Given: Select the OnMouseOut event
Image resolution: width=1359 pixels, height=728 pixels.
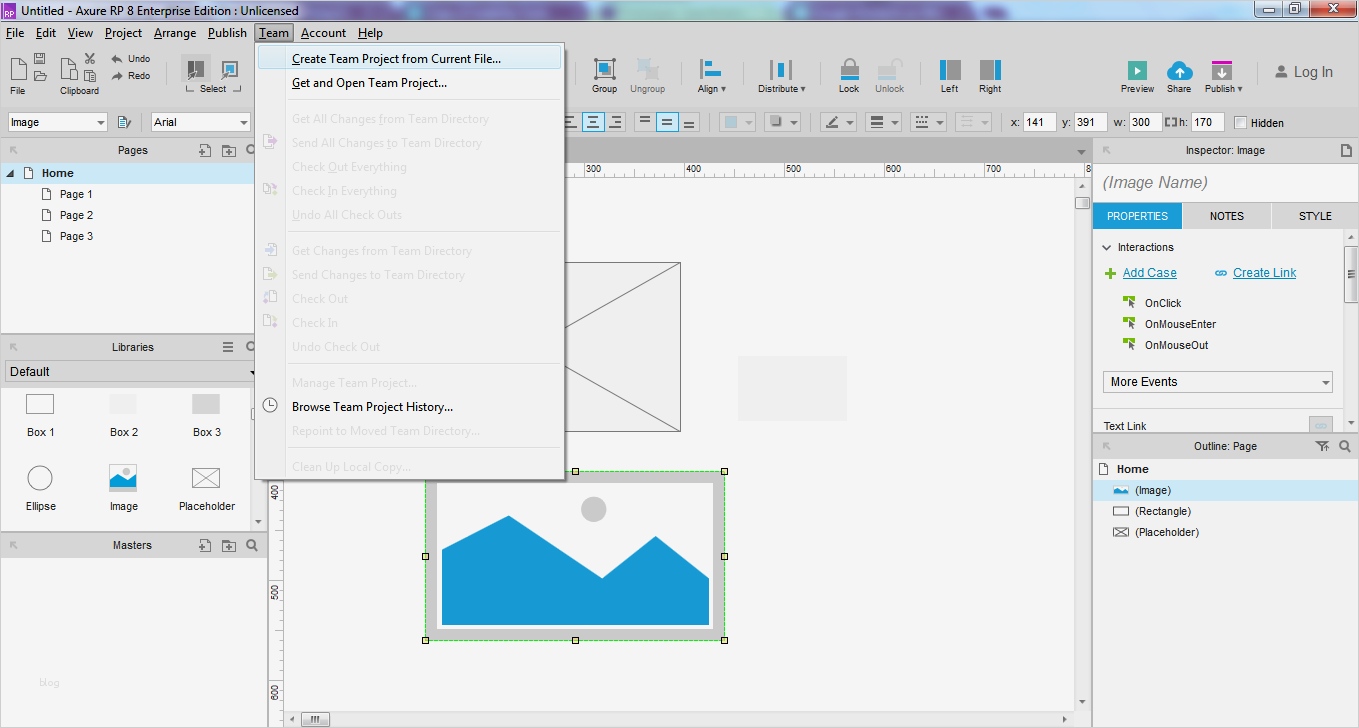Looking at the screenshot, I should 1176,345.
